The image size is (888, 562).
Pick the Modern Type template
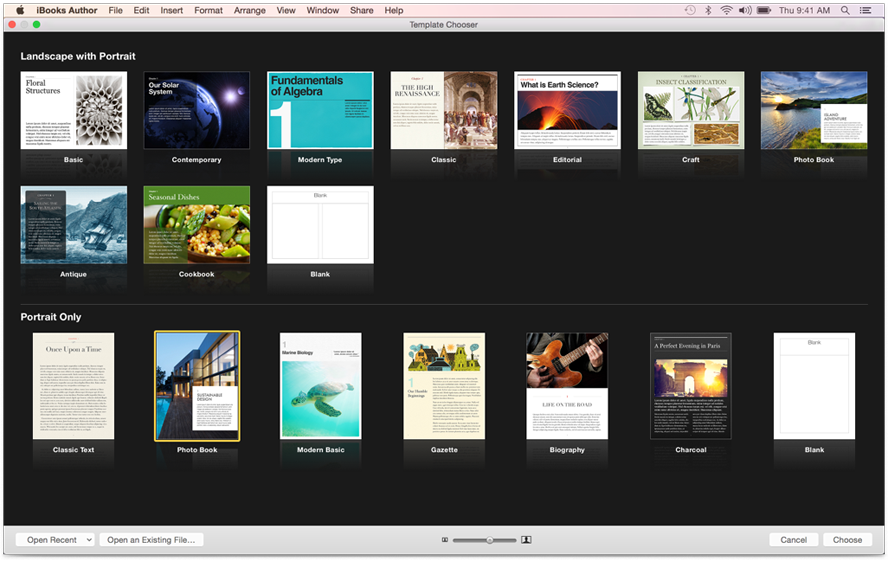coord(320,110)
